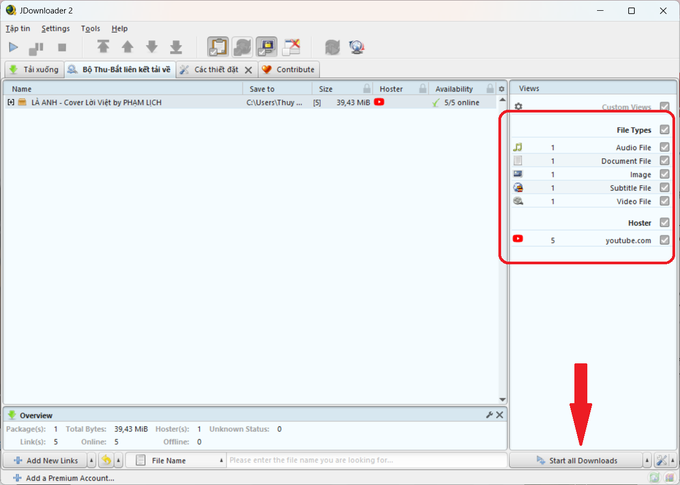Expand the Add New Links dropdown arrow
Image resolution: width=680 pixels, height=485 pixels.
pyautogui.click(x=92, y=460)
